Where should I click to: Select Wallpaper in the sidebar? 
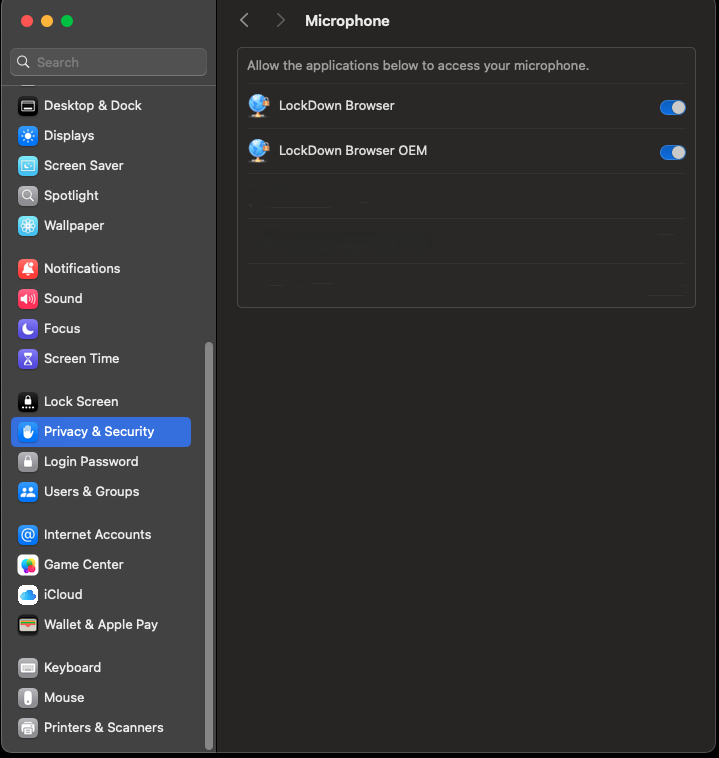101,226
